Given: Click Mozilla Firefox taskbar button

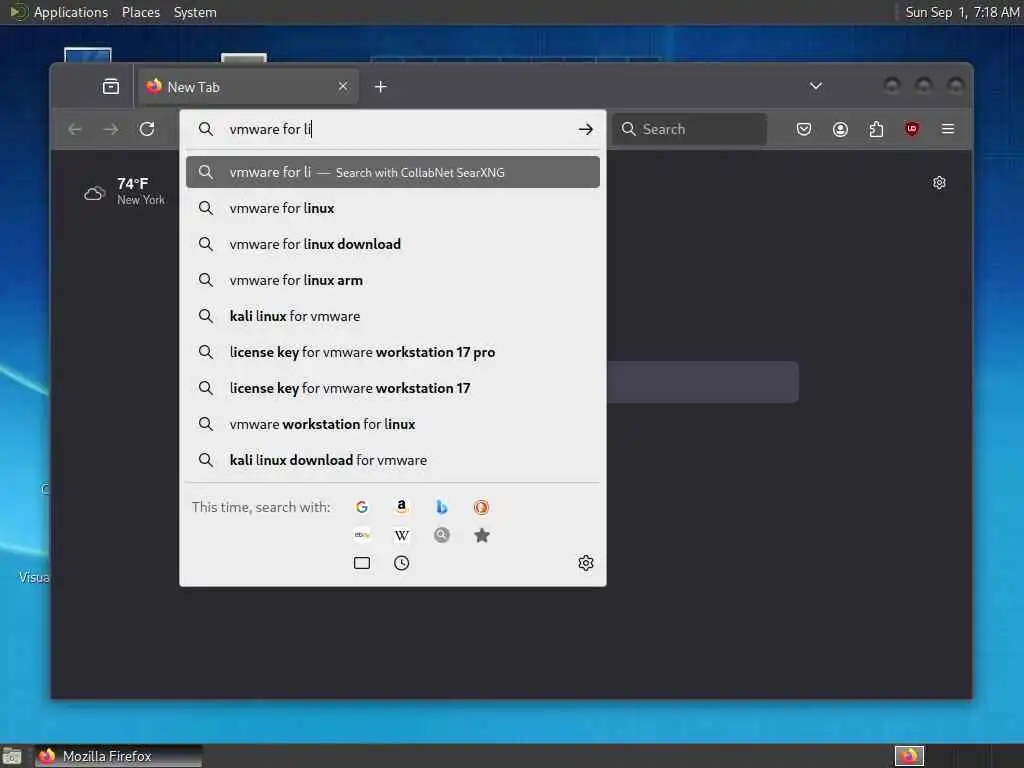Looking at the screenshot, I should point(119,756).
